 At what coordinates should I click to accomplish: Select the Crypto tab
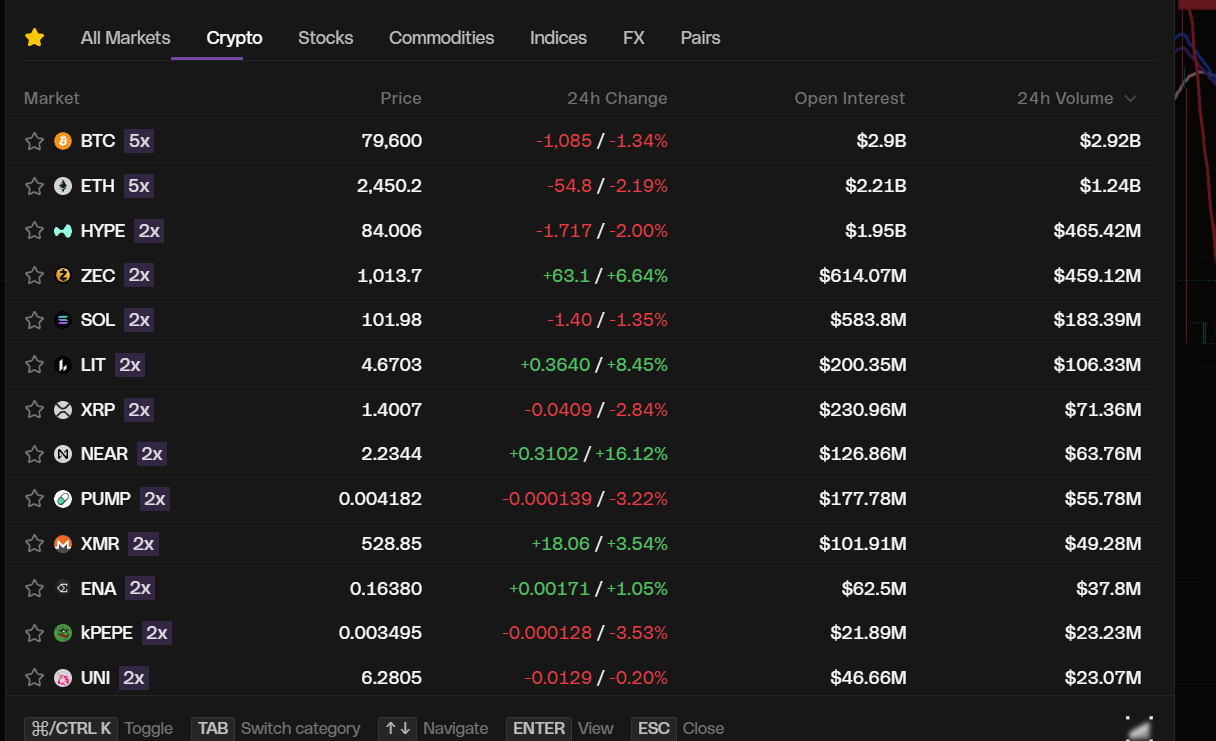[x=234, y=38]
